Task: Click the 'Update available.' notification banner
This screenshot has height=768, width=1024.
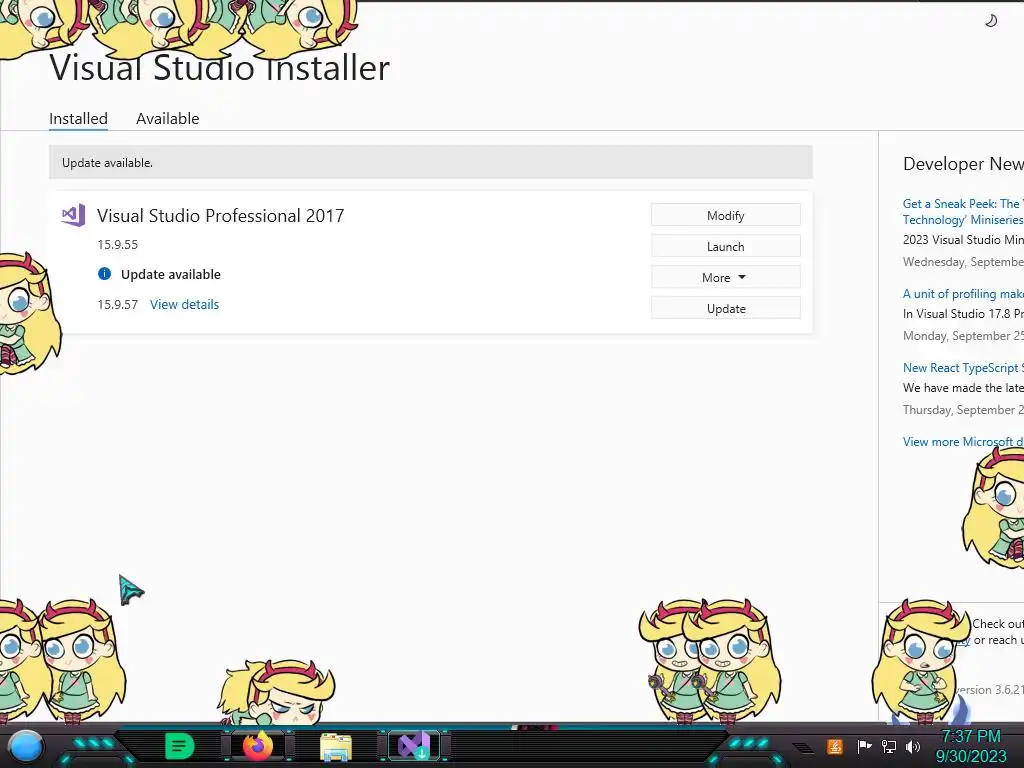Action: (431, 163)
